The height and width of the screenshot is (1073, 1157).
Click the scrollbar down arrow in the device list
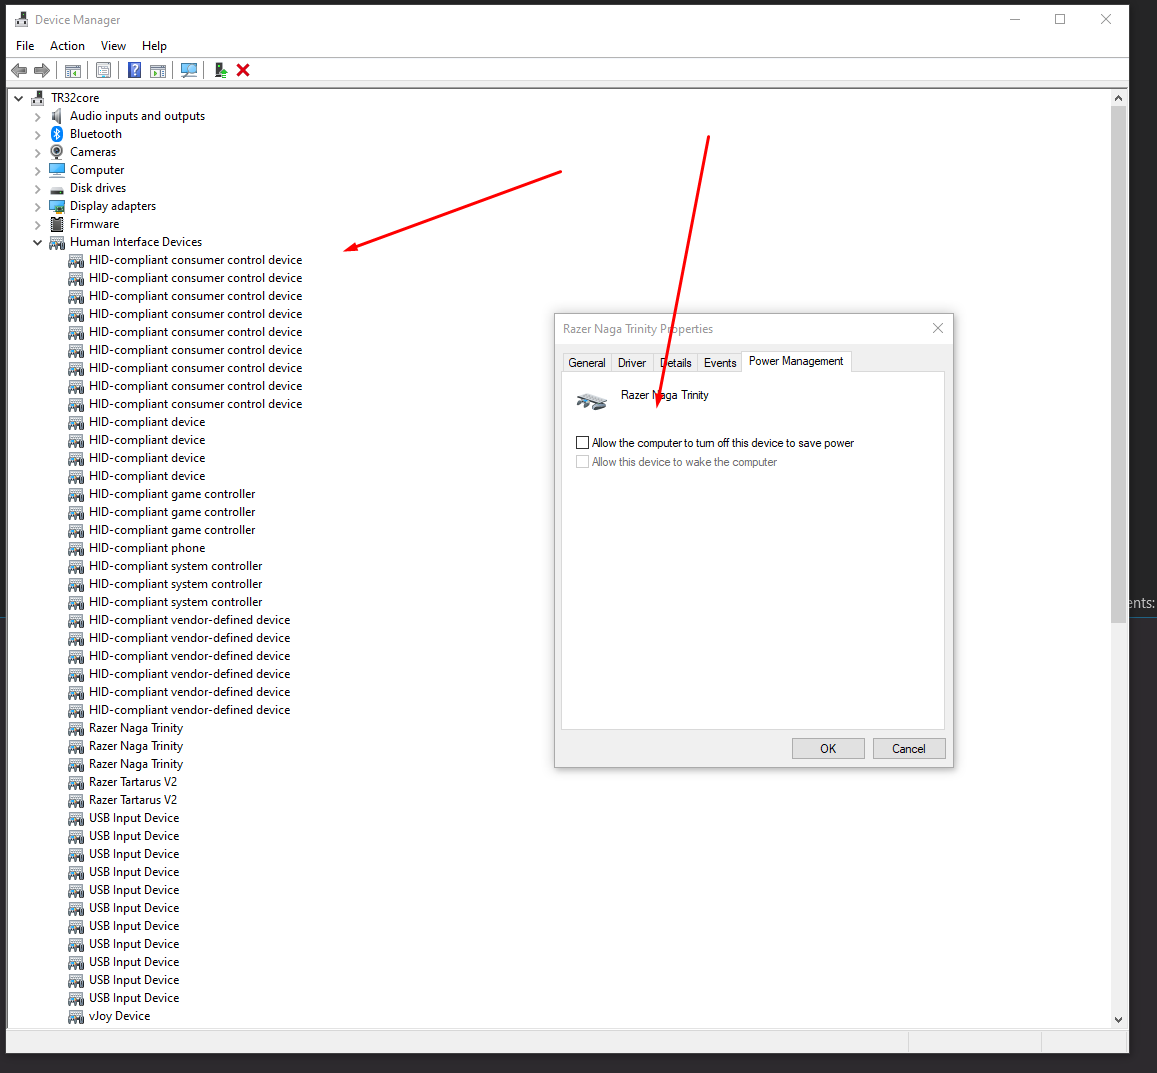coord(1118,1019)
